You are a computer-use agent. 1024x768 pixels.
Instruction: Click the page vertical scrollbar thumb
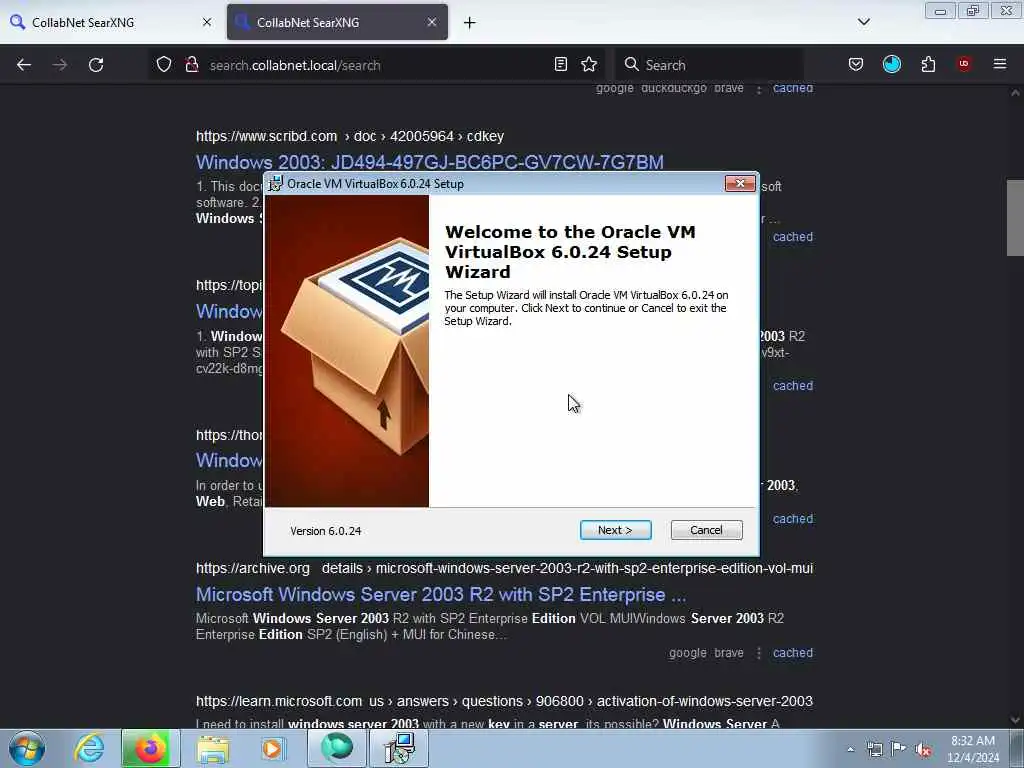(1015, 217)
